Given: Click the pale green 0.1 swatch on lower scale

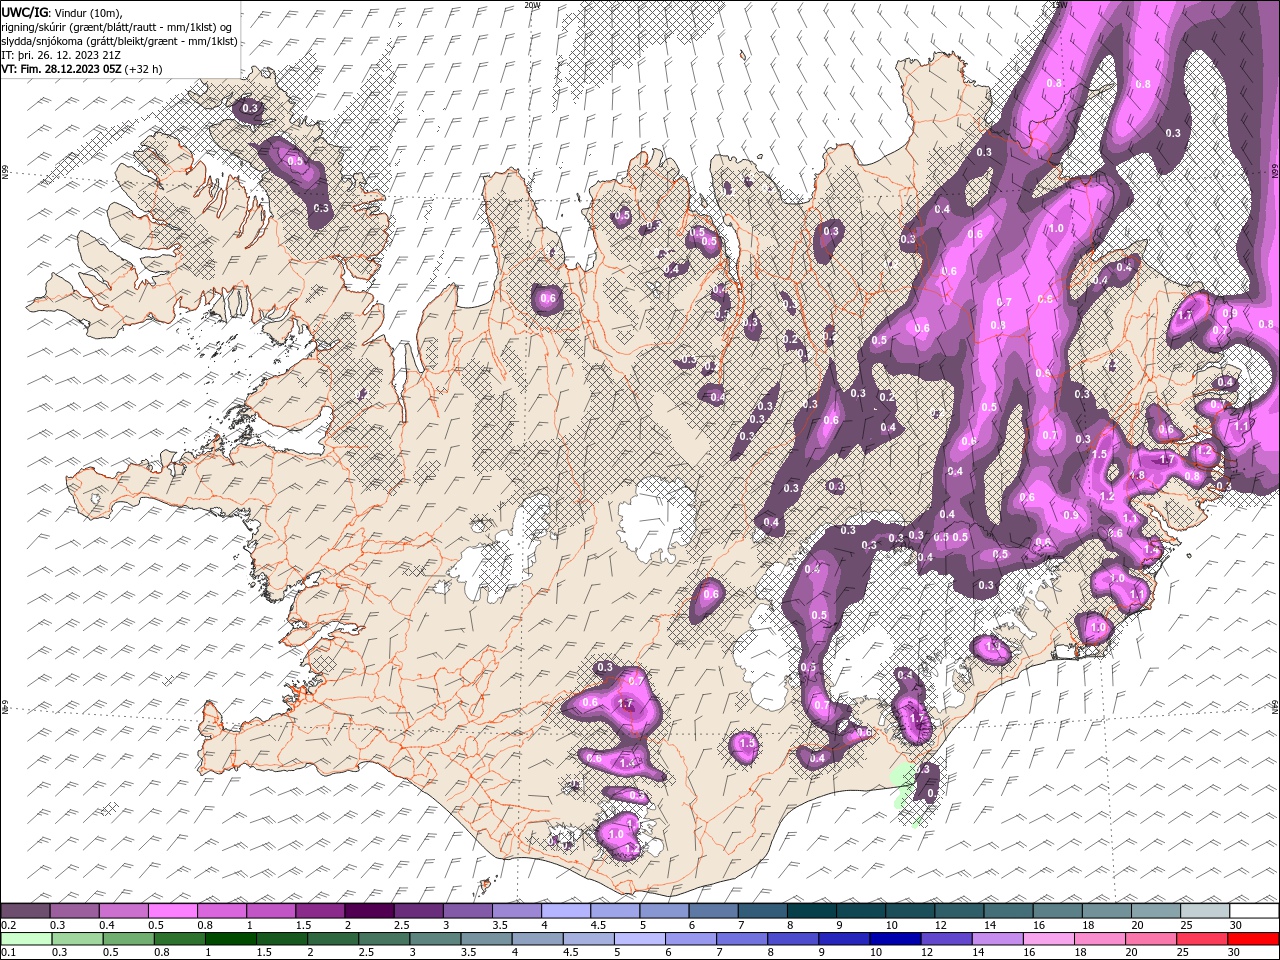Looking at the screenshot, I should pos(26,939).
